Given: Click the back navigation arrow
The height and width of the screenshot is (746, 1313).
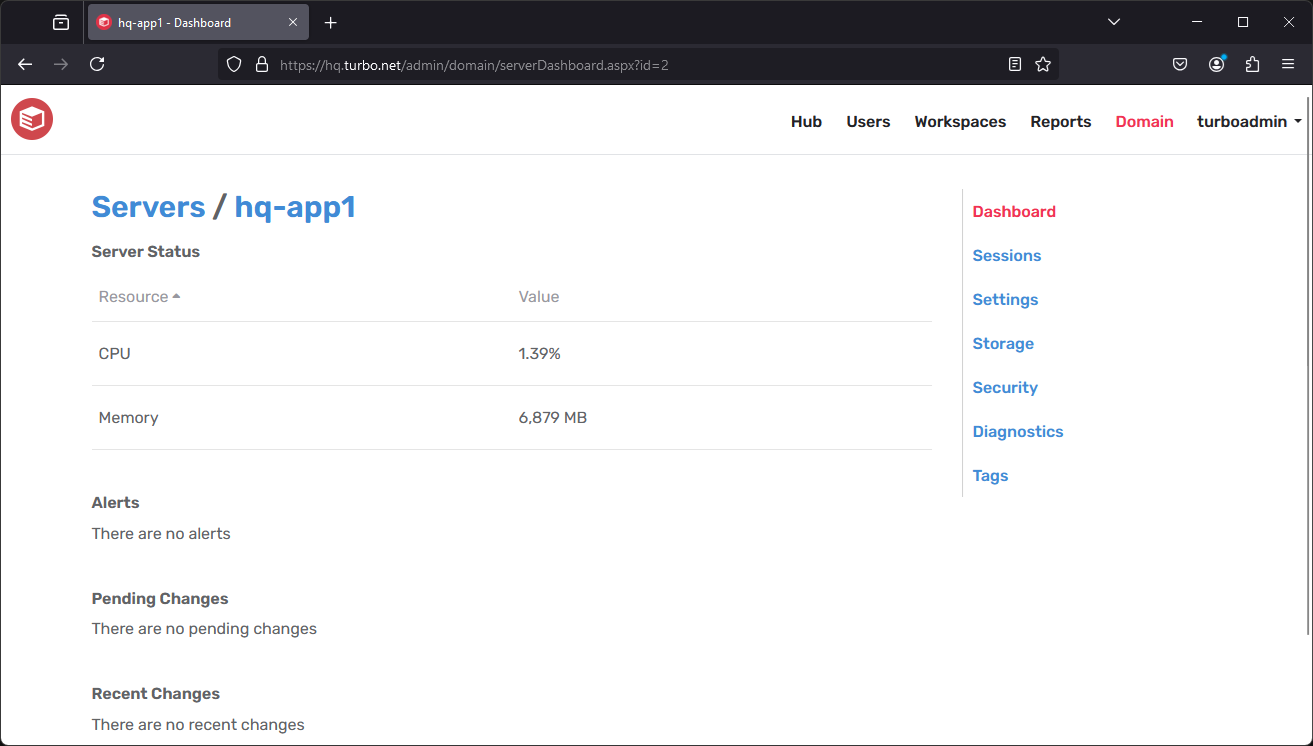Looking at the screenshot, I should [24, 64].
